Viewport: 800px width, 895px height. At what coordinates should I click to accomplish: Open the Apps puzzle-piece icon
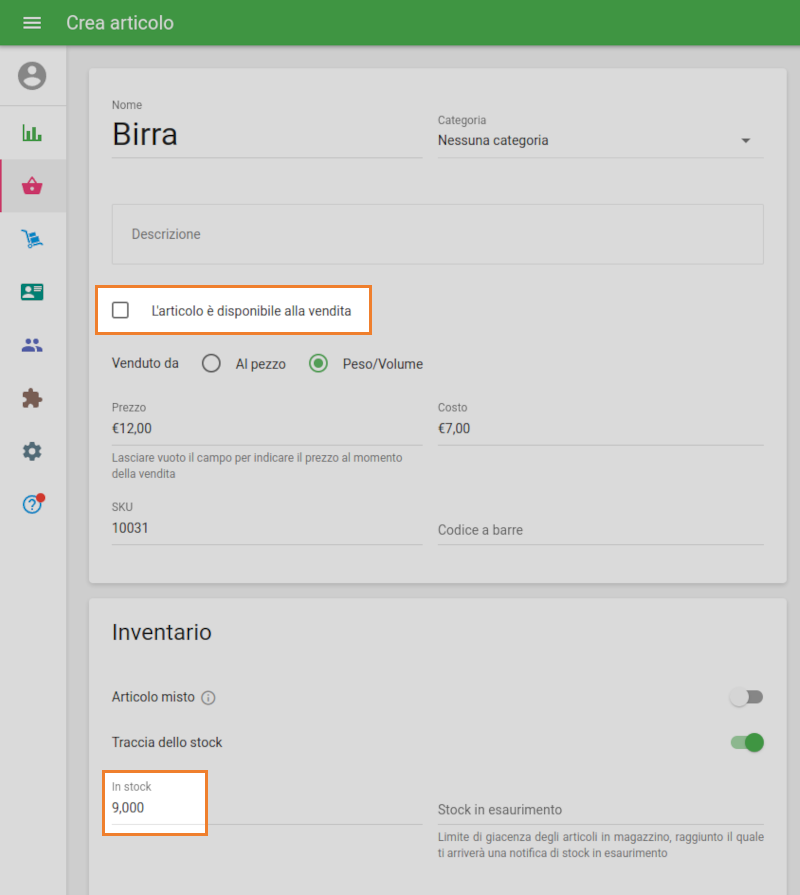click(x=32, y=398)
